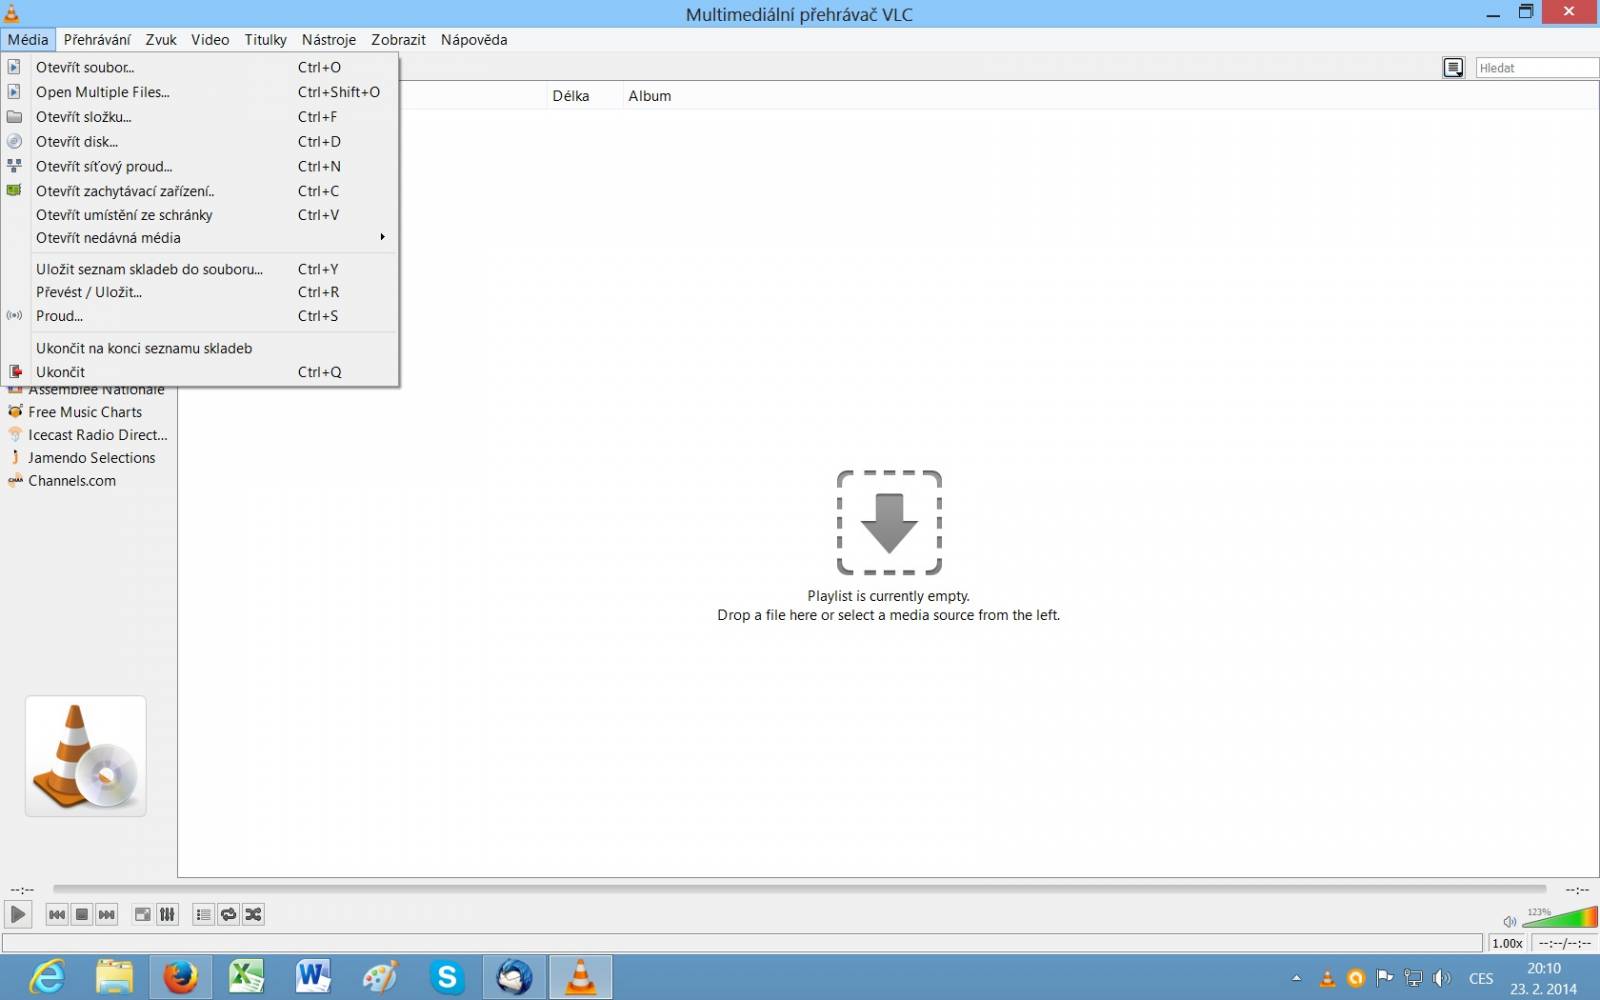The image size is (1600, 1000).
Task: Open Action Center flag icon
Action: (1384, 978)
